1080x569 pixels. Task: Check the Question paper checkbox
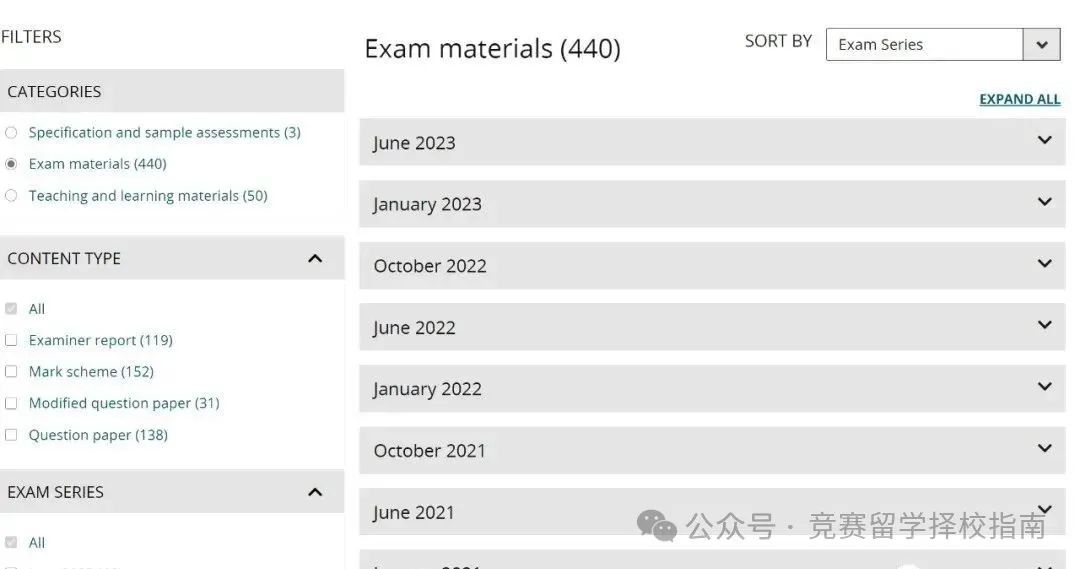(11, 435)
